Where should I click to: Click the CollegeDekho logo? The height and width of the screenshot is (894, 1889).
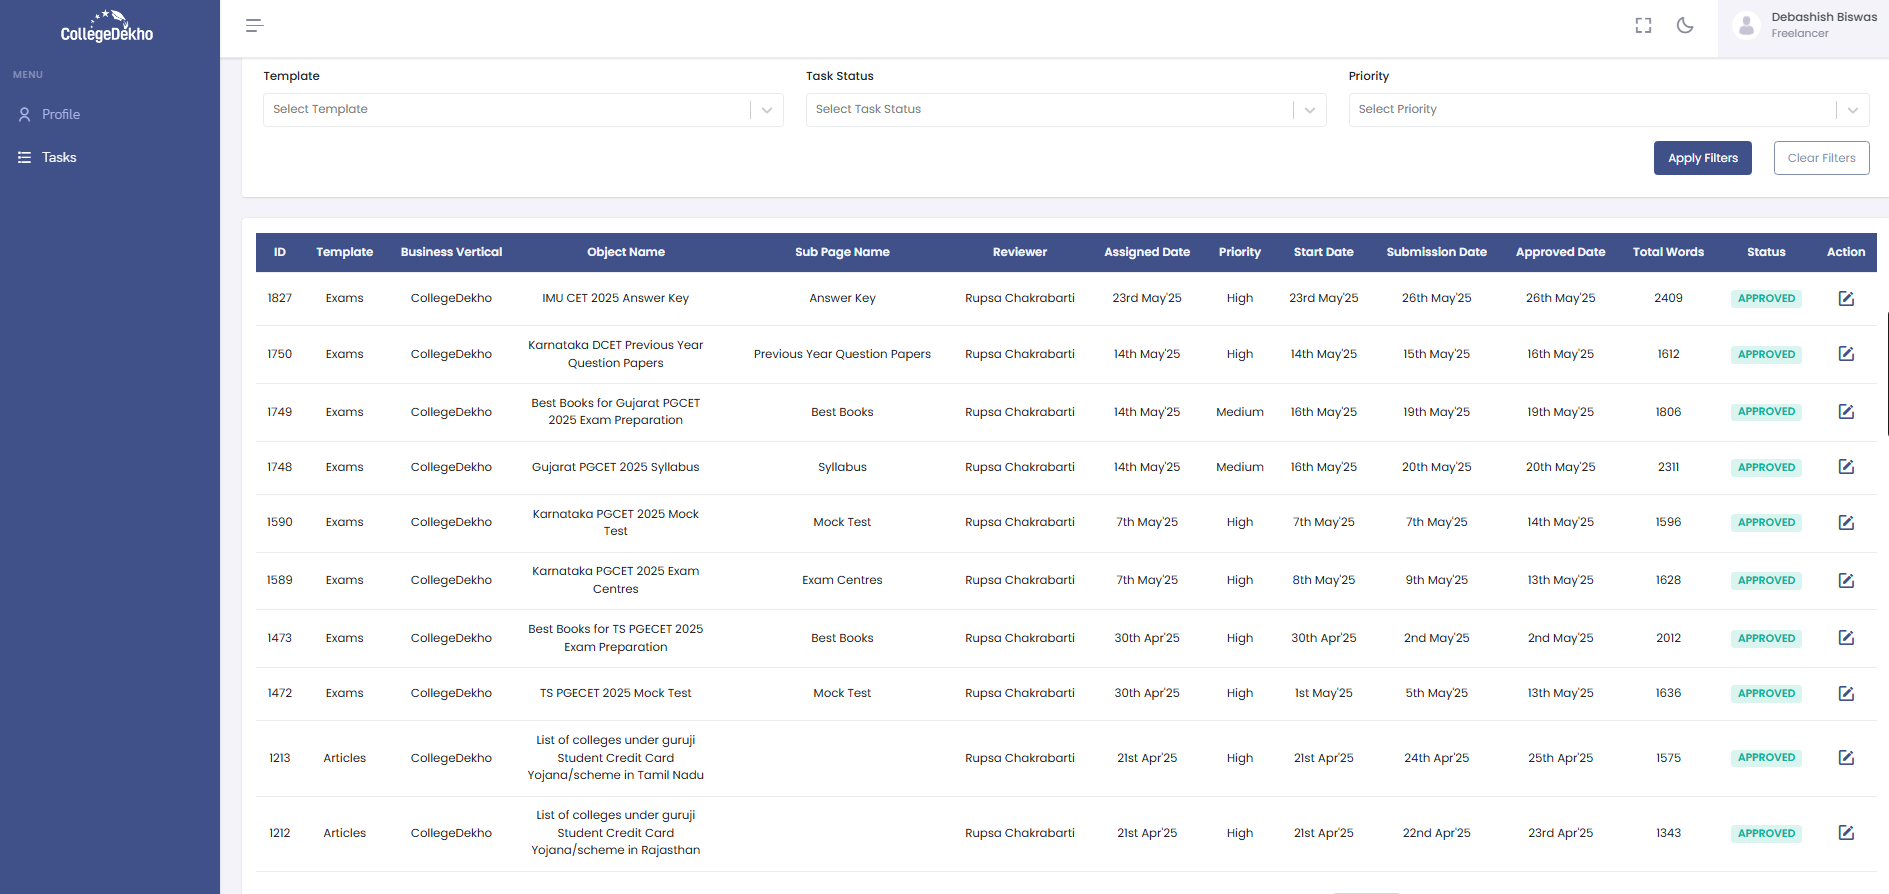[107, 27]
